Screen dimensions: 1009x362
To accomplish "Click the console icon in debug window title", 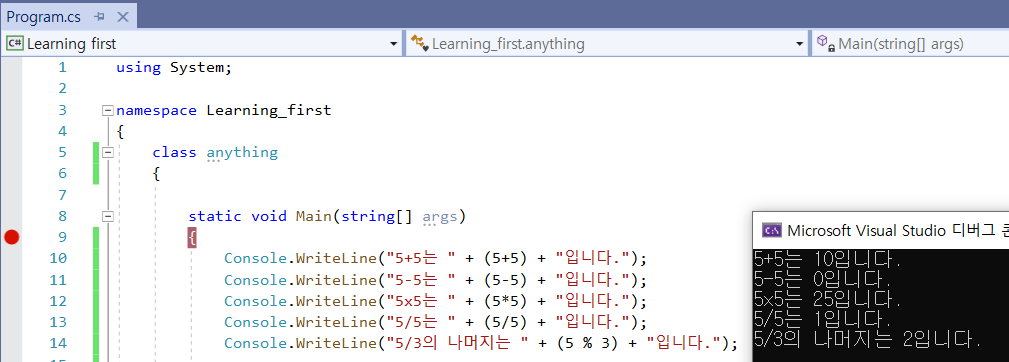I will click(772, 230).
